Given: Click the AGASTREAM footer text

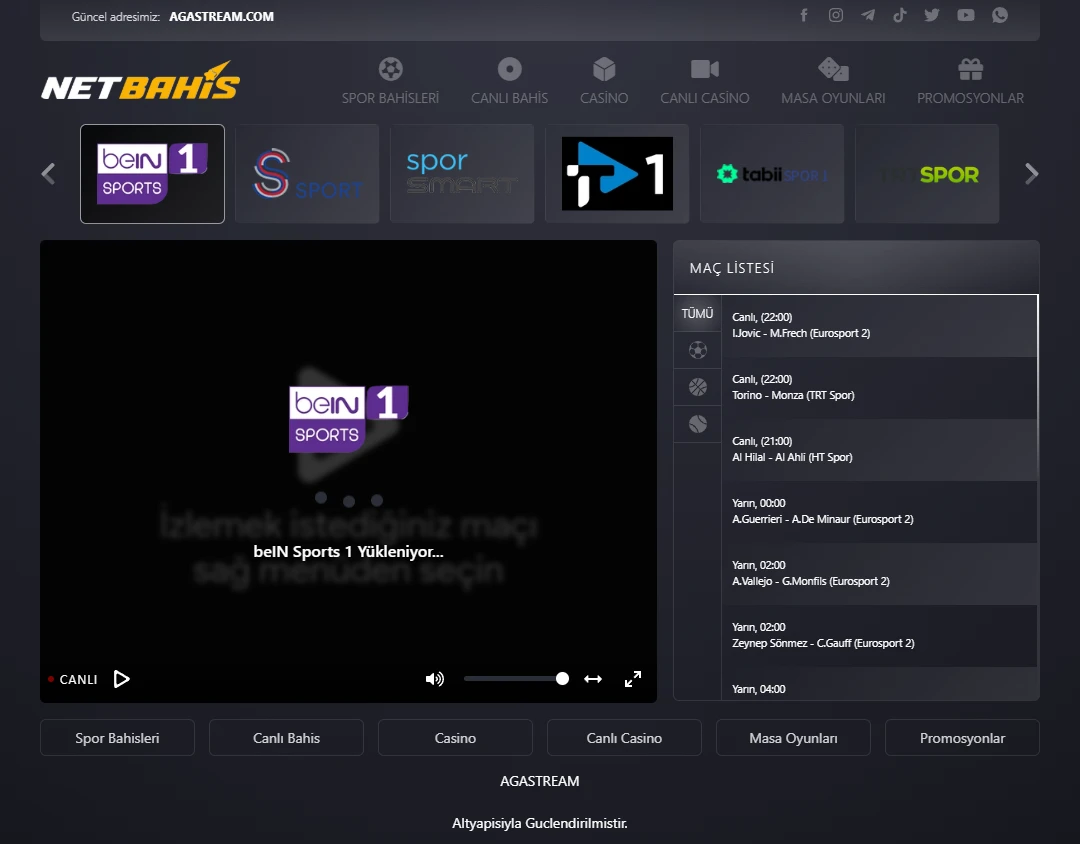Looking at the screenshot, I should [539, 781].
